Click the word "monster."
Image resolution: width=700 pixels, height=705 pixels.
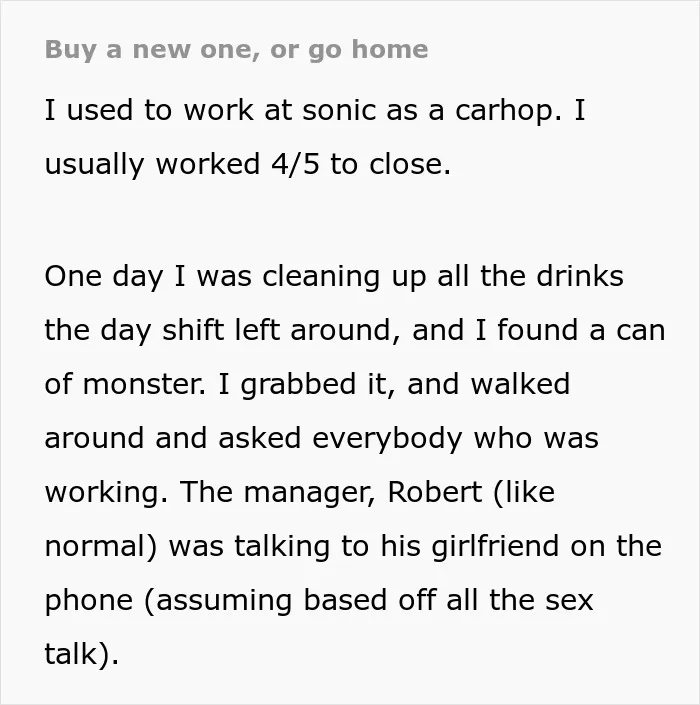144,385
